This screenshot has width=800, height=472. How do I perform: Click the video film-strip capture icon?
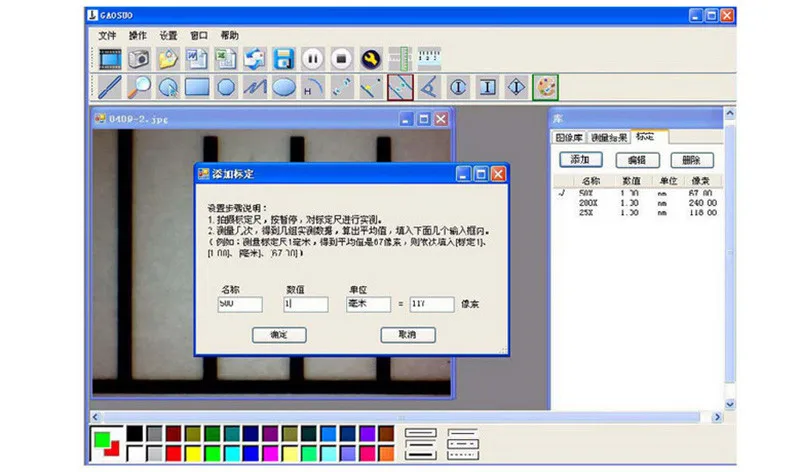coord(110,59)
